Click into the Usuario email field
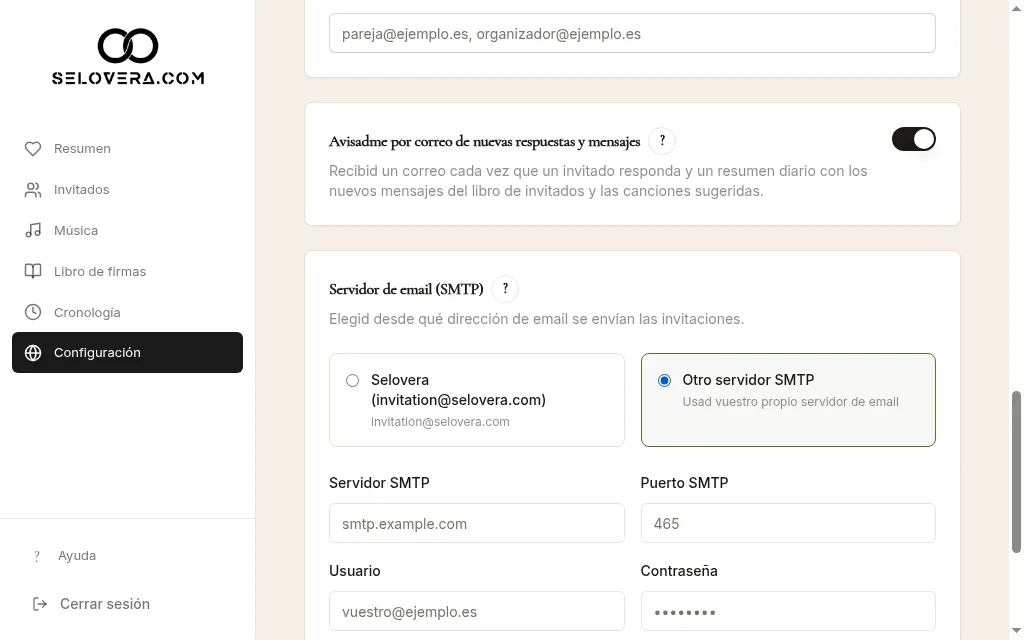 477,611
